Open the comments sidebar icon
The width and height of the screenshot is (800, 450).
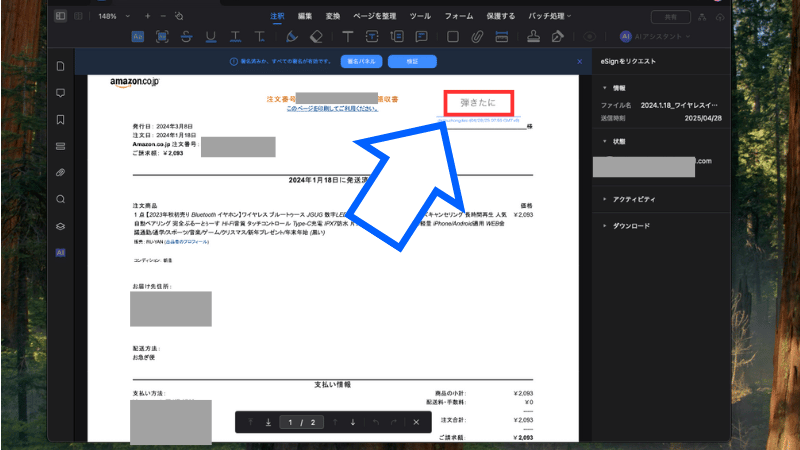point(60,93)
